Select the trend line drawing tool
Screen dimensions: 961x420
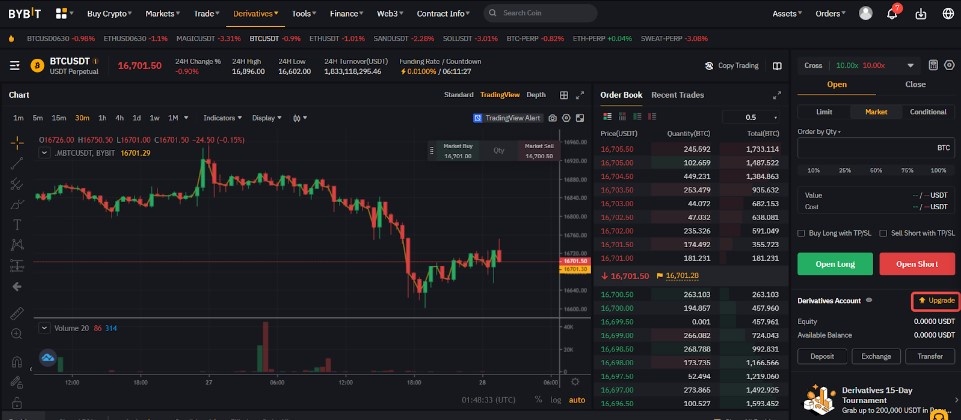[17, 163]
